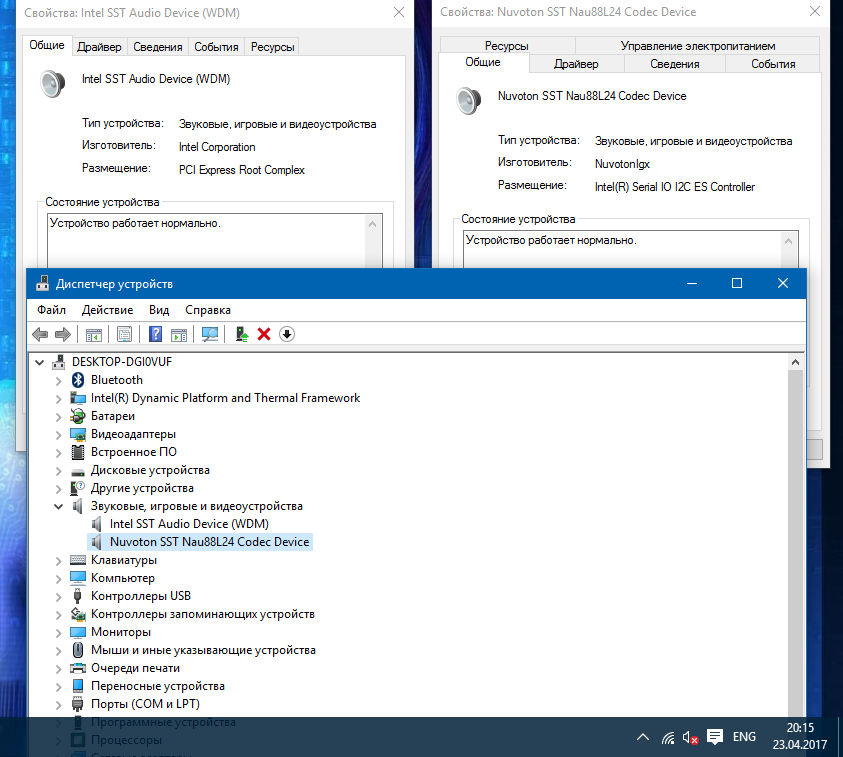The image size is (843, 757).
Task: Select Intel SST Audio Device (WDM) tree item
Action: point(189,524)
